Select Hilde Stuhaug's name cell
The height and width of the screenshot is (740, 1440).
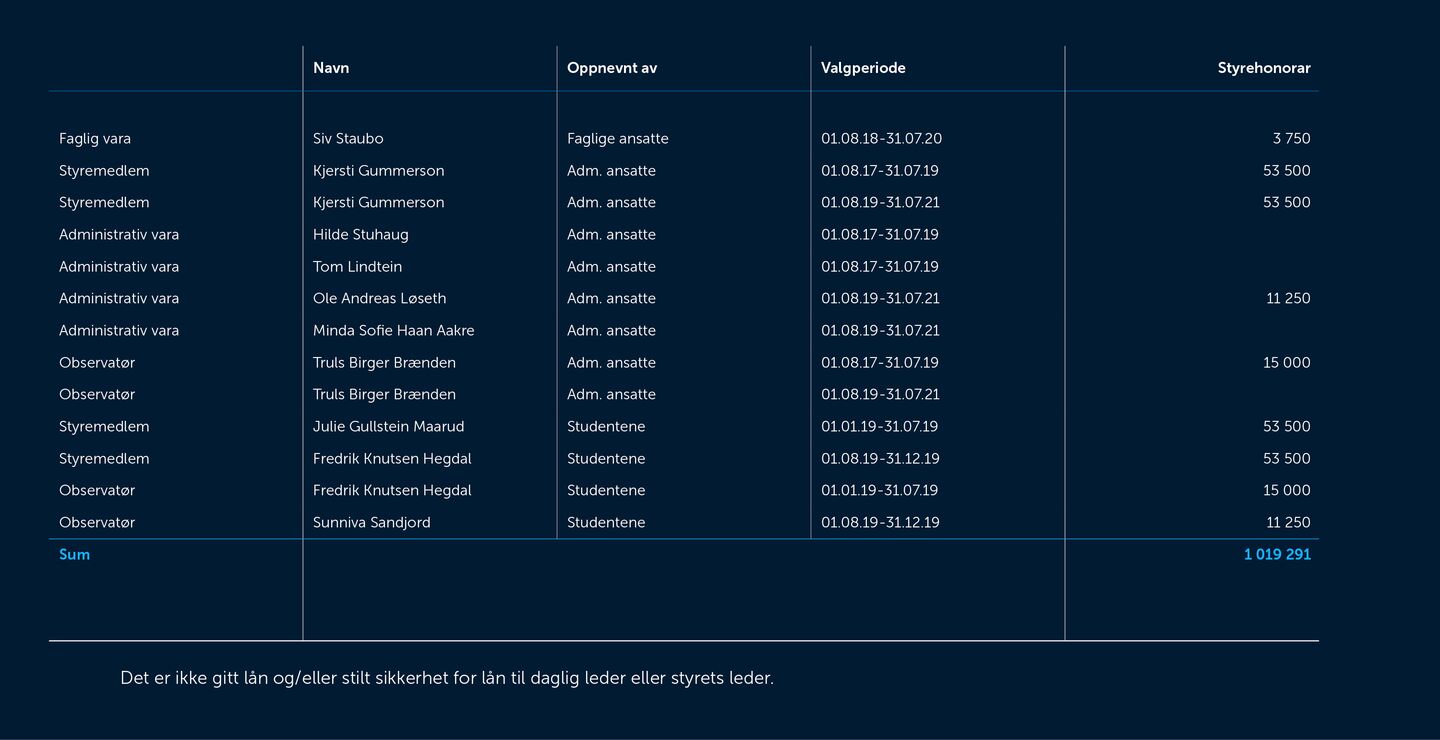click(360, 234)
